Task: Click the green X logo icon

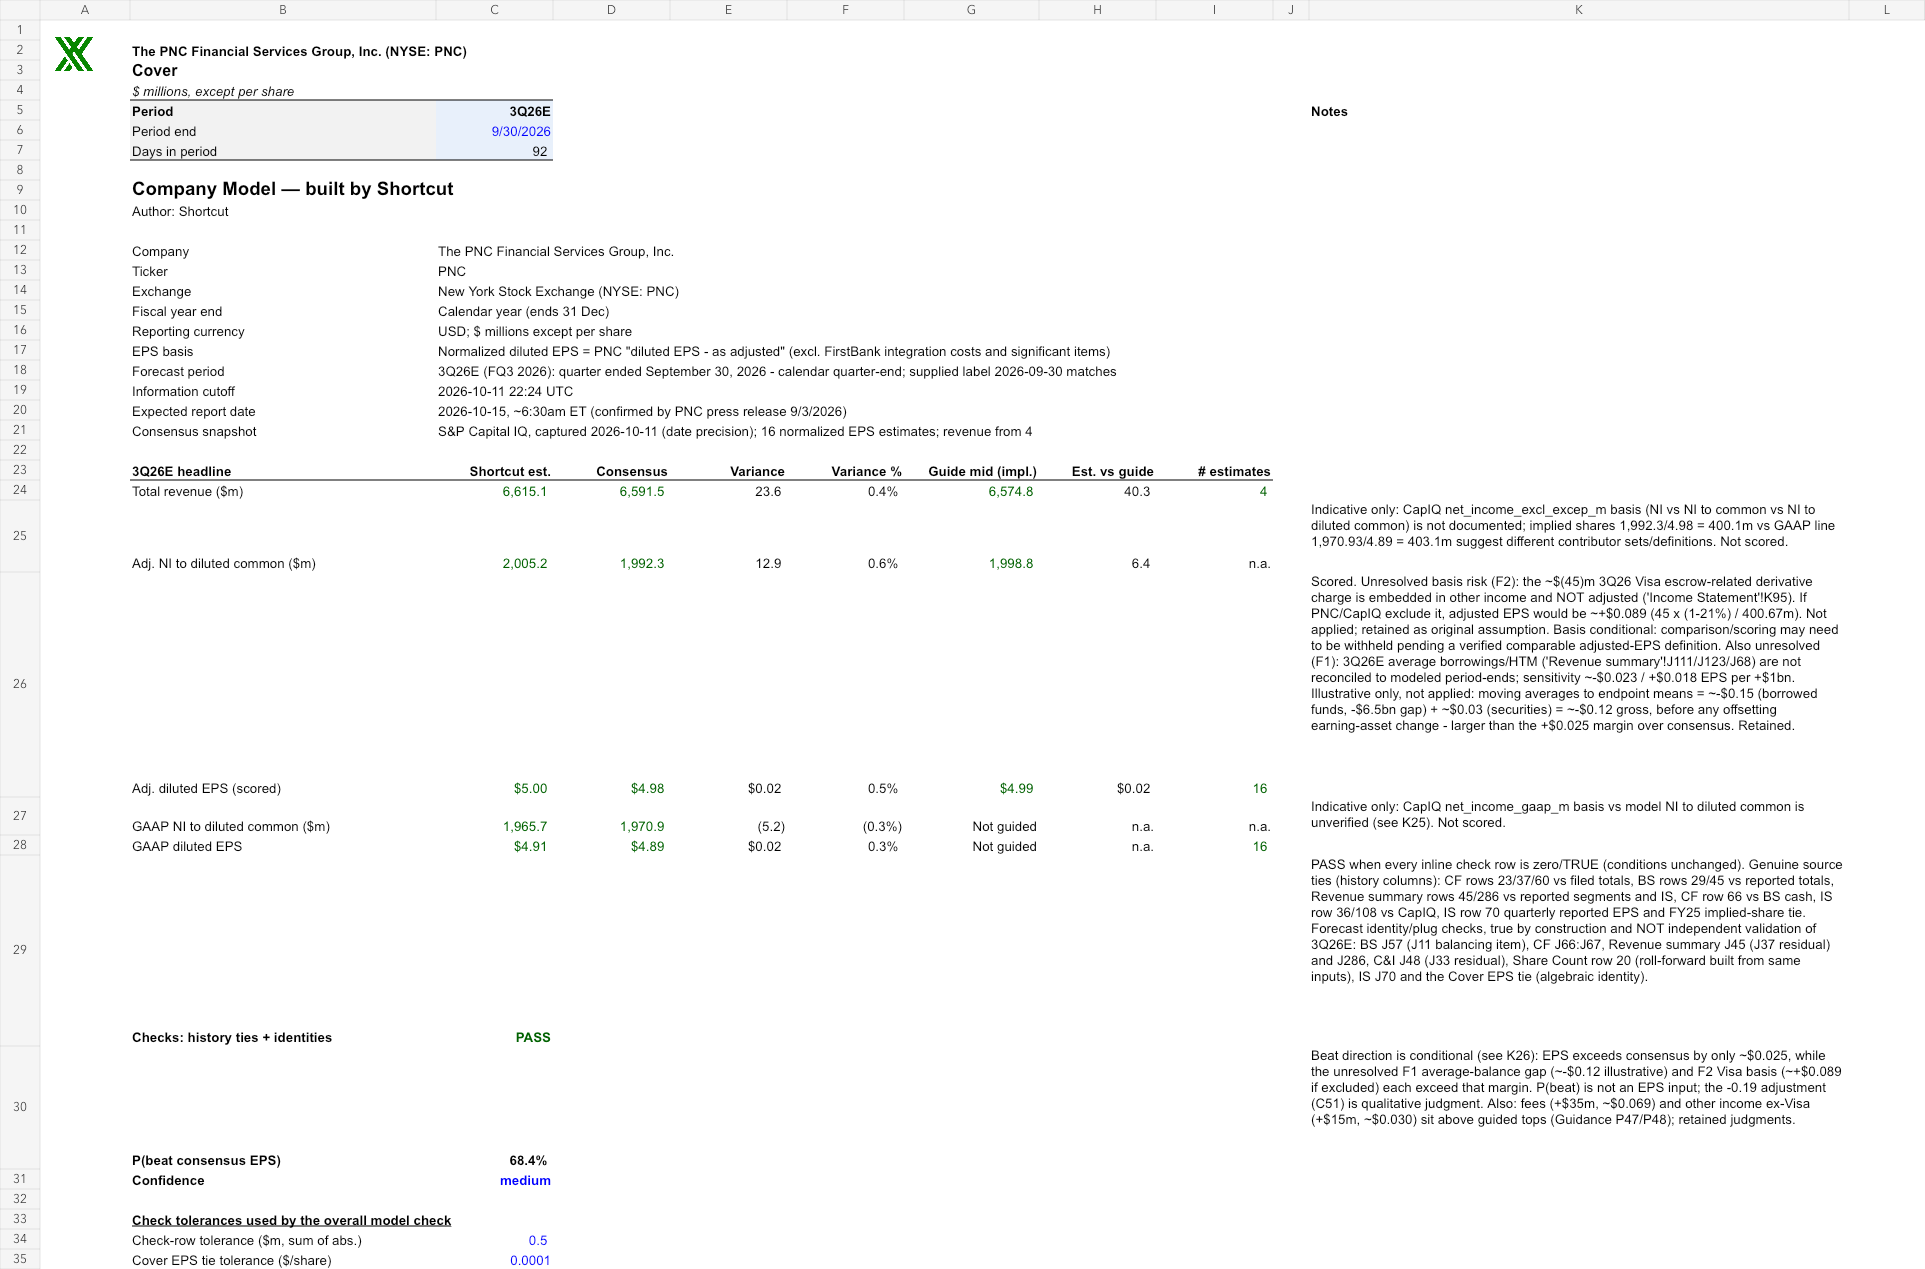Action: point(74,54)
